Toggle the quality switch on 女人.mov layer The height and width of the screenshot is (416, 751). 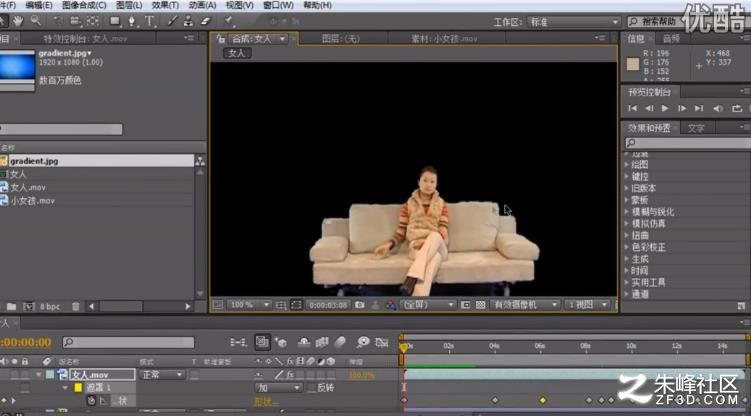[279, 374]
